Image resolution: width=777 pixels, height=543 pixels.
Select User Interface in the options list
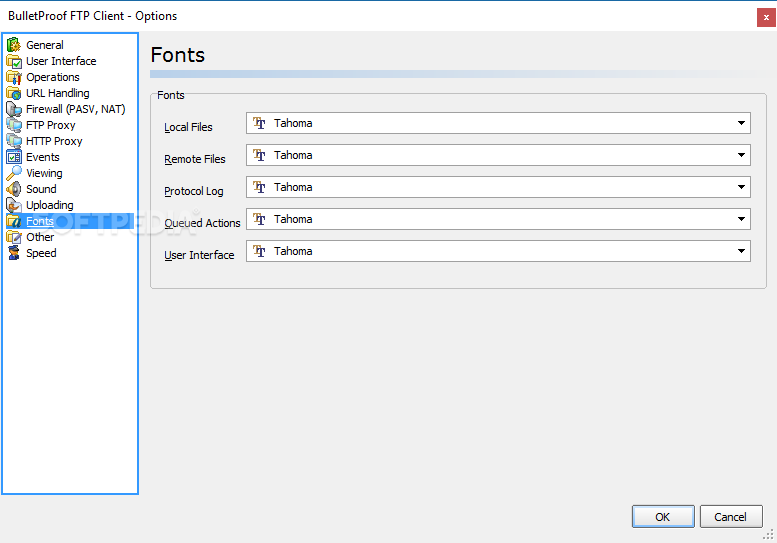point(61,61)
